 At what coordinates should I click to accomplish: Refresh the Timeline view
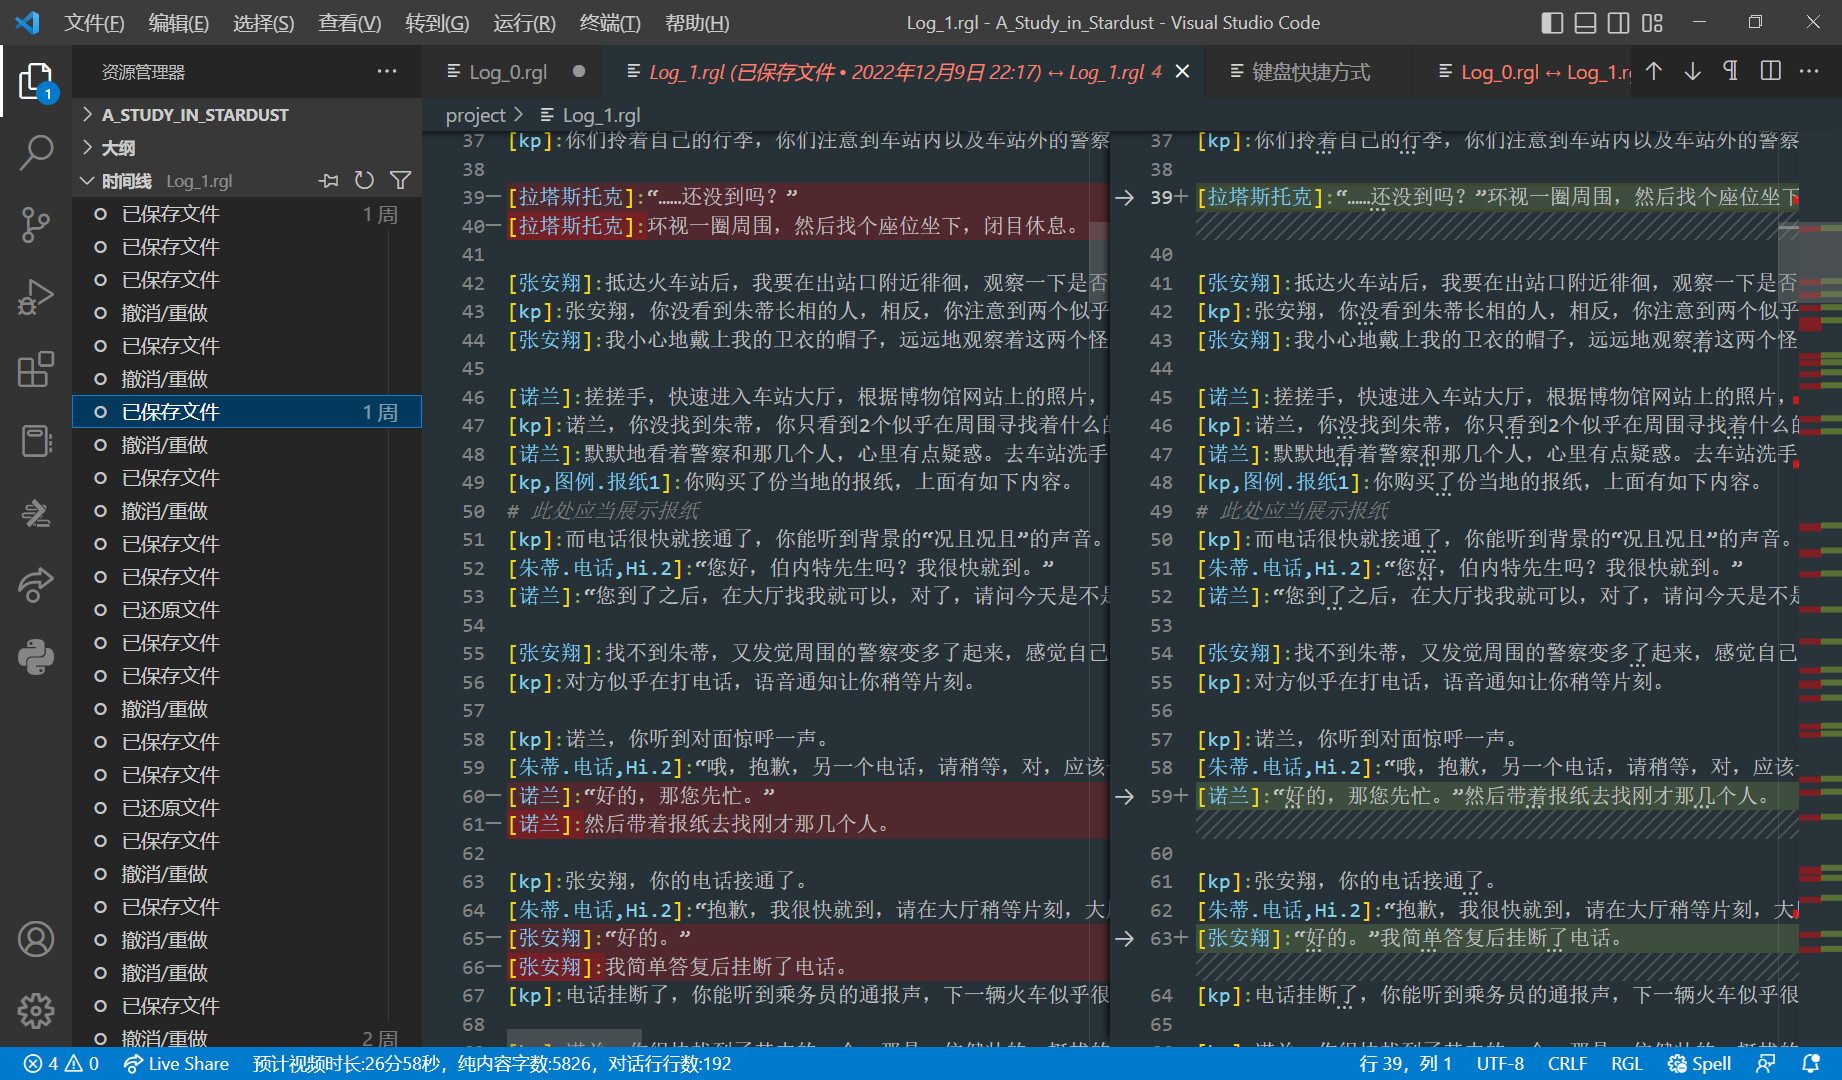point(364,180)
